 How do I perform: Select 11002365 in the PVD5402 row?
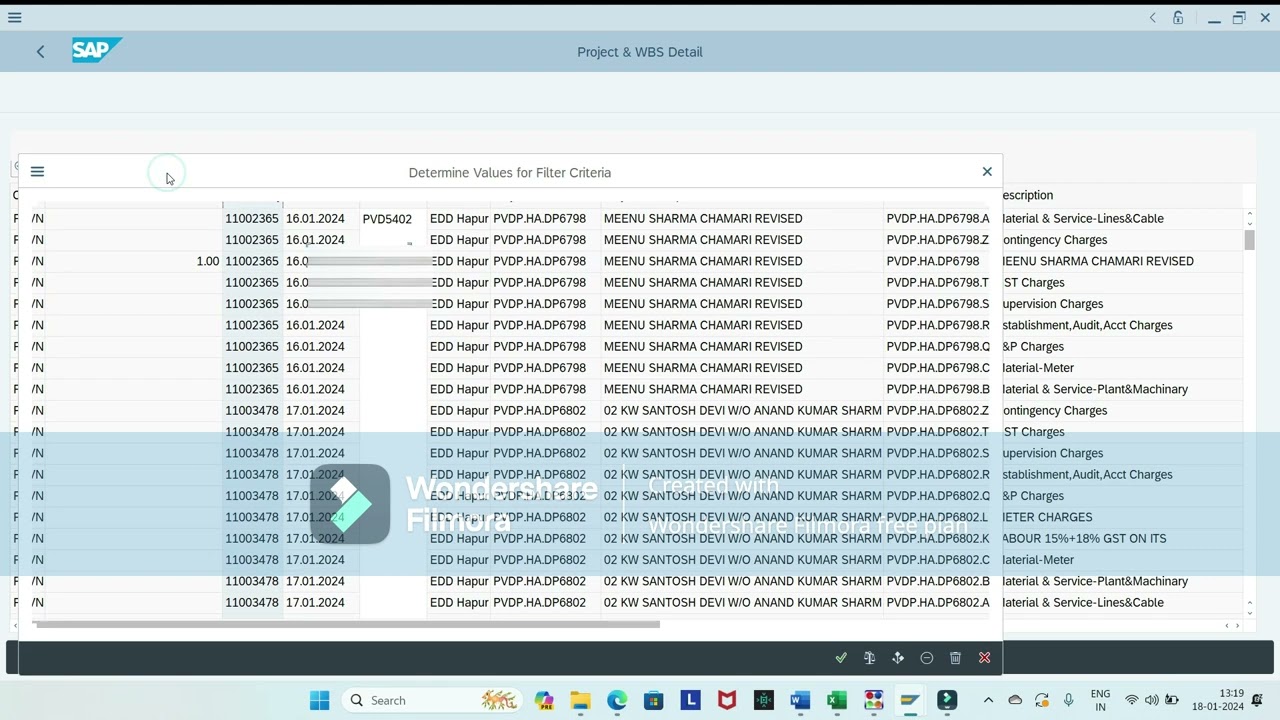252,219
